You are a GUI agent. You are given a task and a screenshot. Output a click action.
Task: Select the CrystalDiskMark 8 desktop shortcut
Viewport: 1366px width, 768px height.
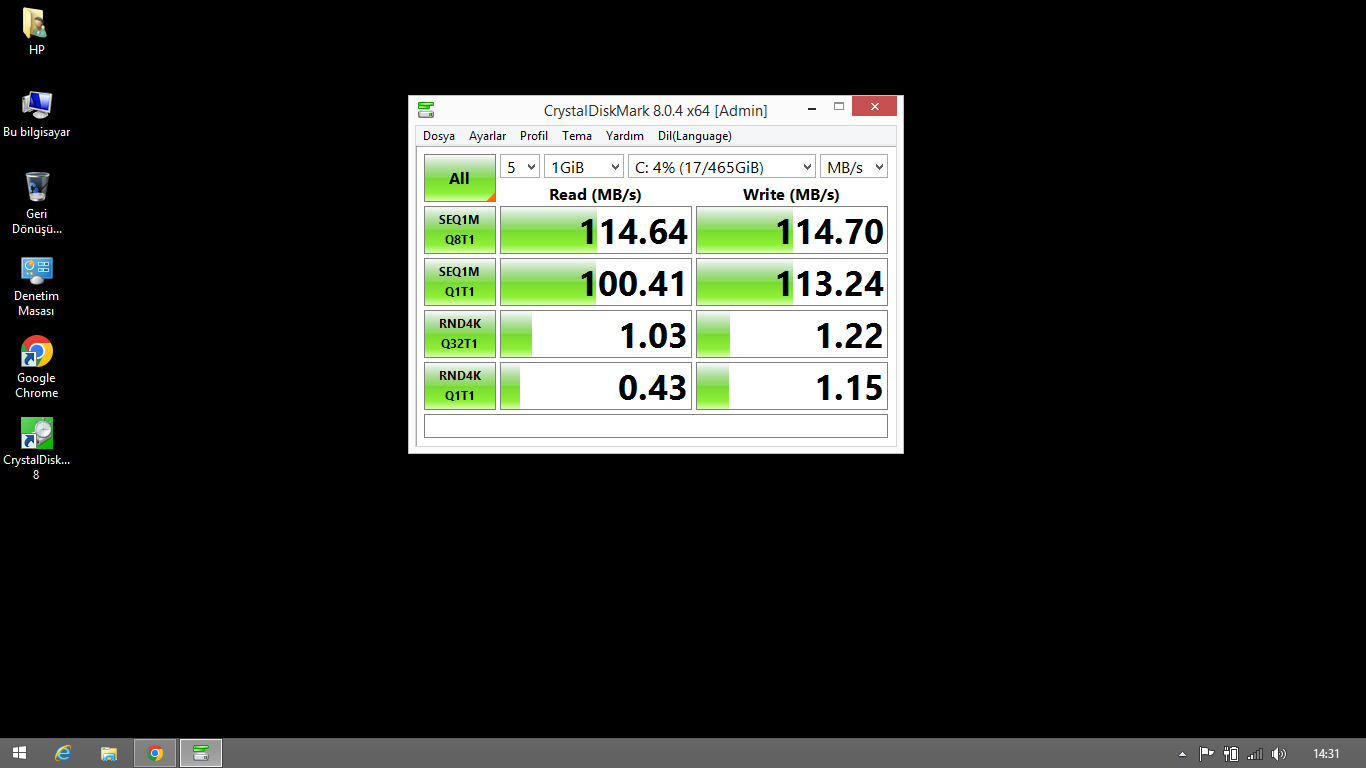tap(36, 449)
